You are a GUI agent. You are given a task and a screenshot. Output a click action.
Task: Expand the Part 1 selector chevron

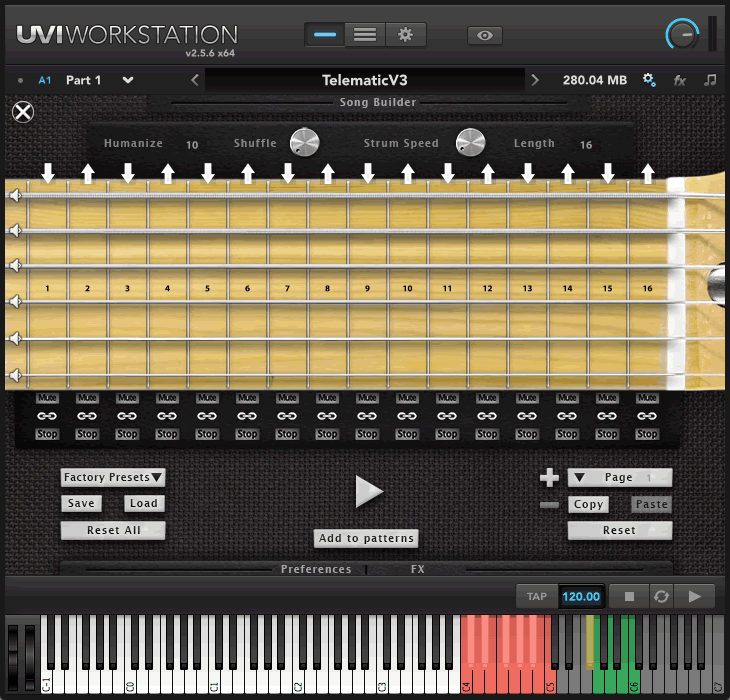[127, 80]
